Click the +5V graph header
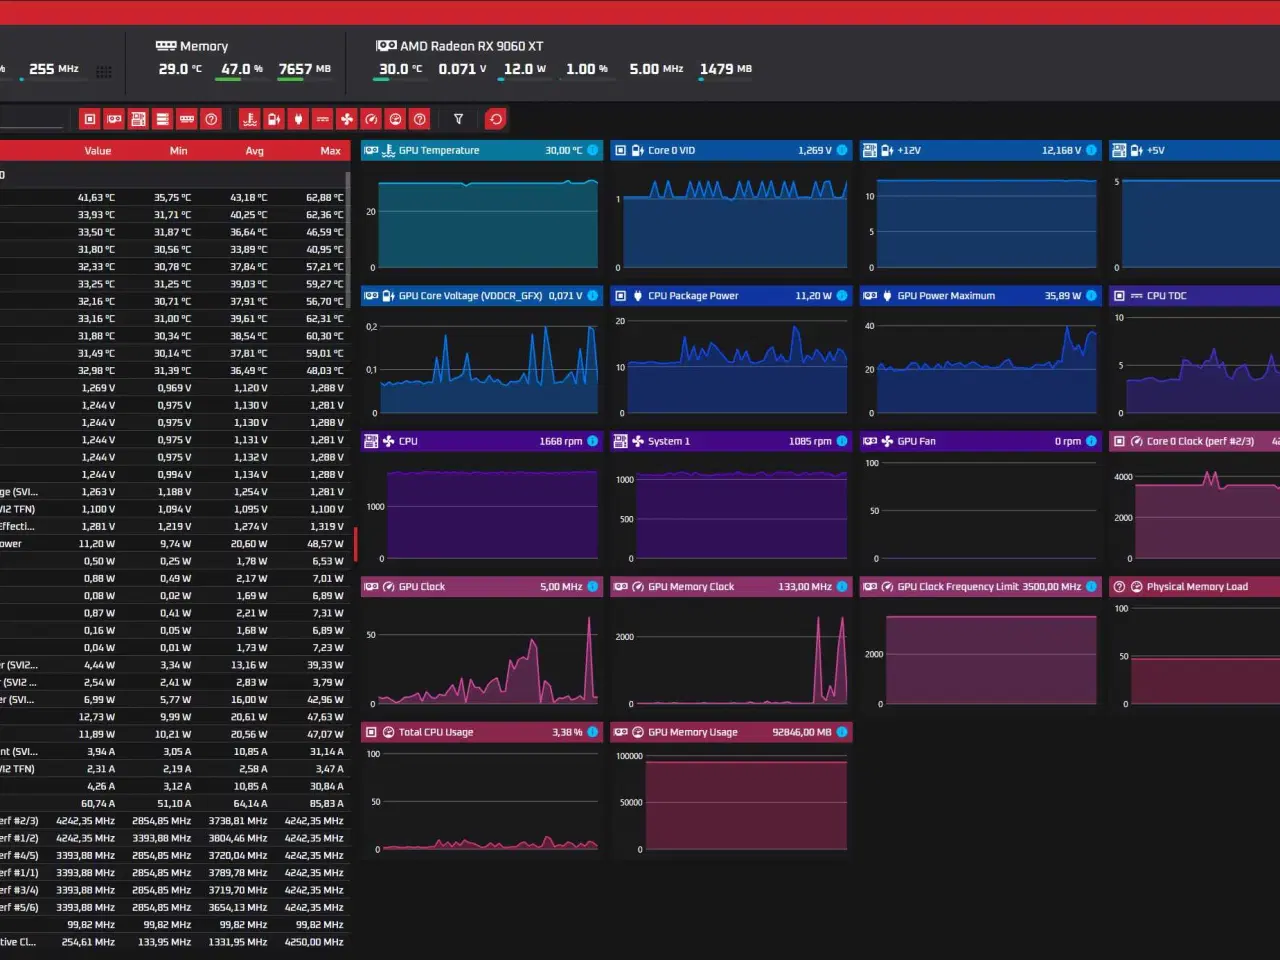This screenshot has height=960, width=1280. pyautogui.click(x=1194, y=150)
